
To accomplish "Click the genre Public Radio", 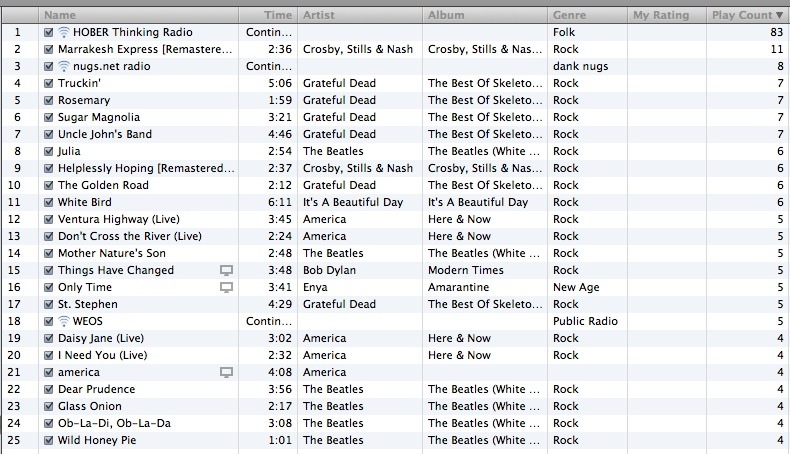I will click(585, 321).
